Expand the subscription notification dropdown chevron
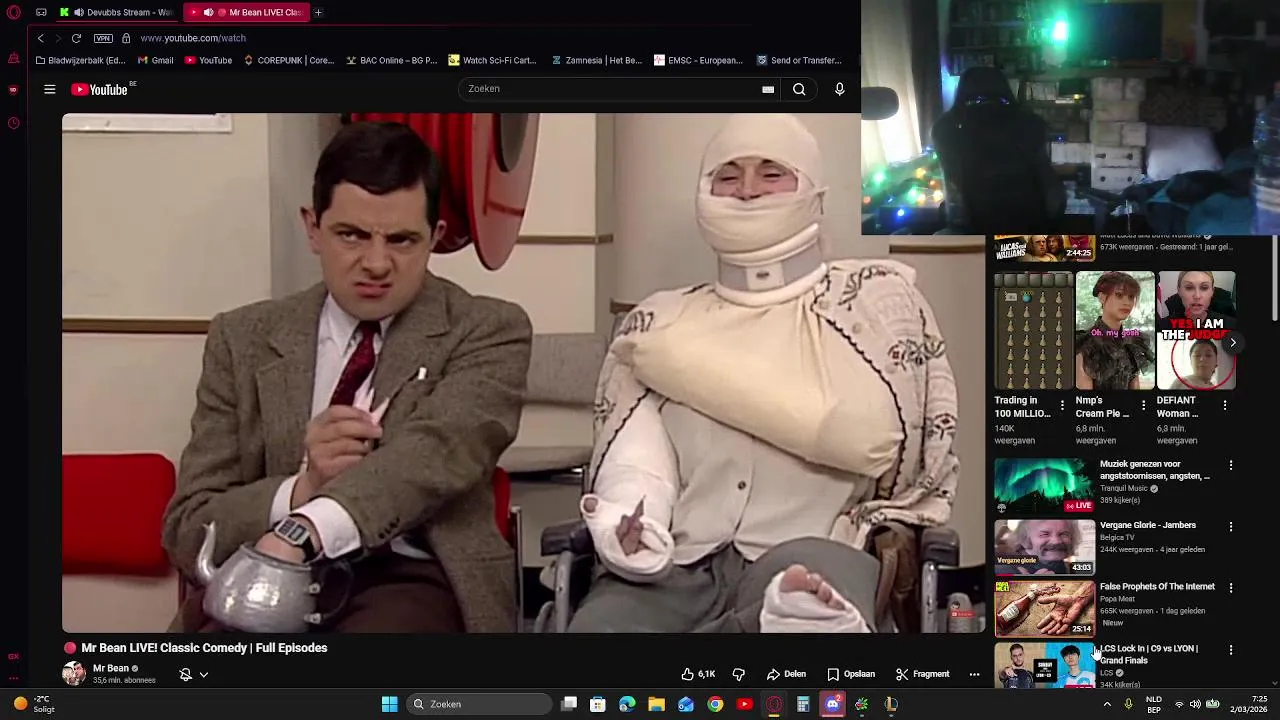The image size is (1280, 720). pos(204,674)
